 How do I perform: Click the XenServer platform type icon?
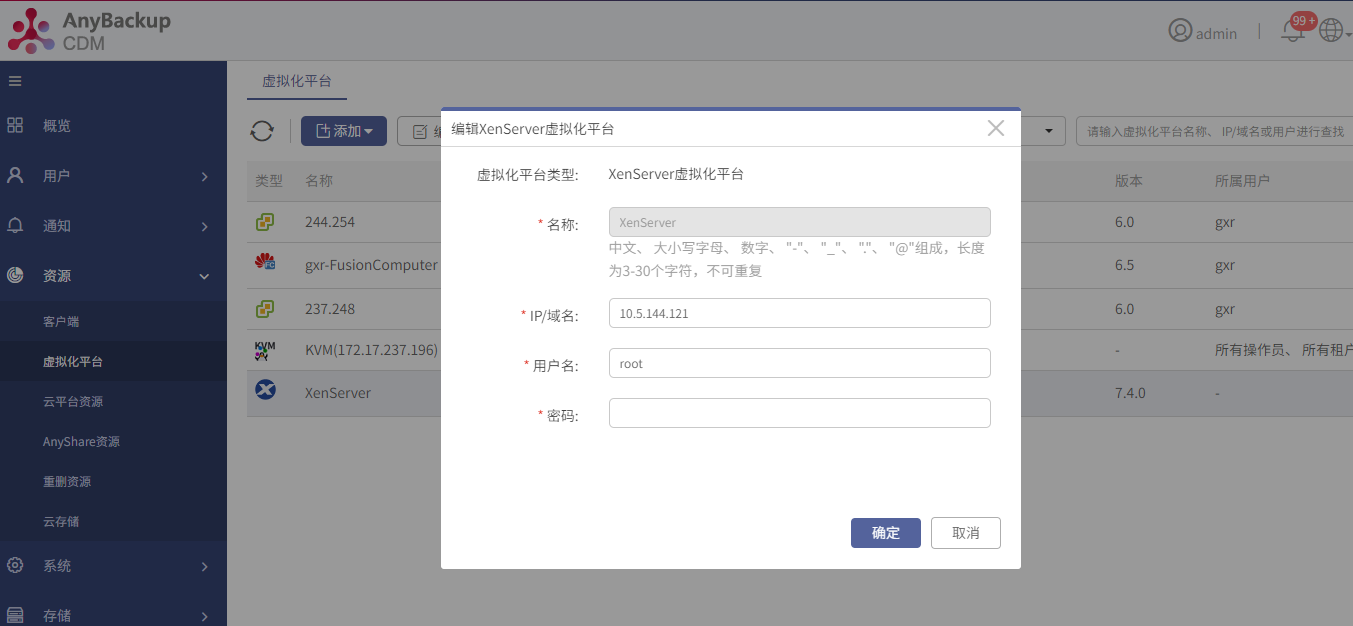pos(265,391)
